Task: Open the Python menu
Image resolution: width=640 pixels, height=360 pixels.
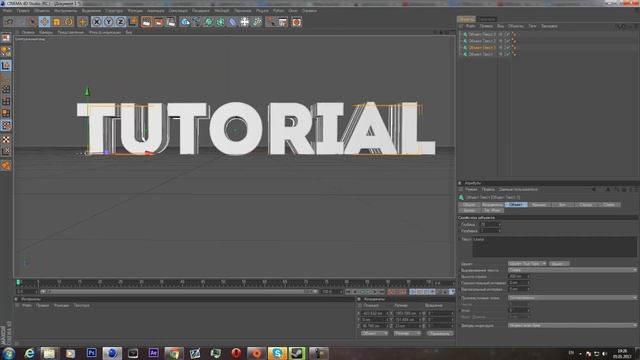Action: coord(278,11)
